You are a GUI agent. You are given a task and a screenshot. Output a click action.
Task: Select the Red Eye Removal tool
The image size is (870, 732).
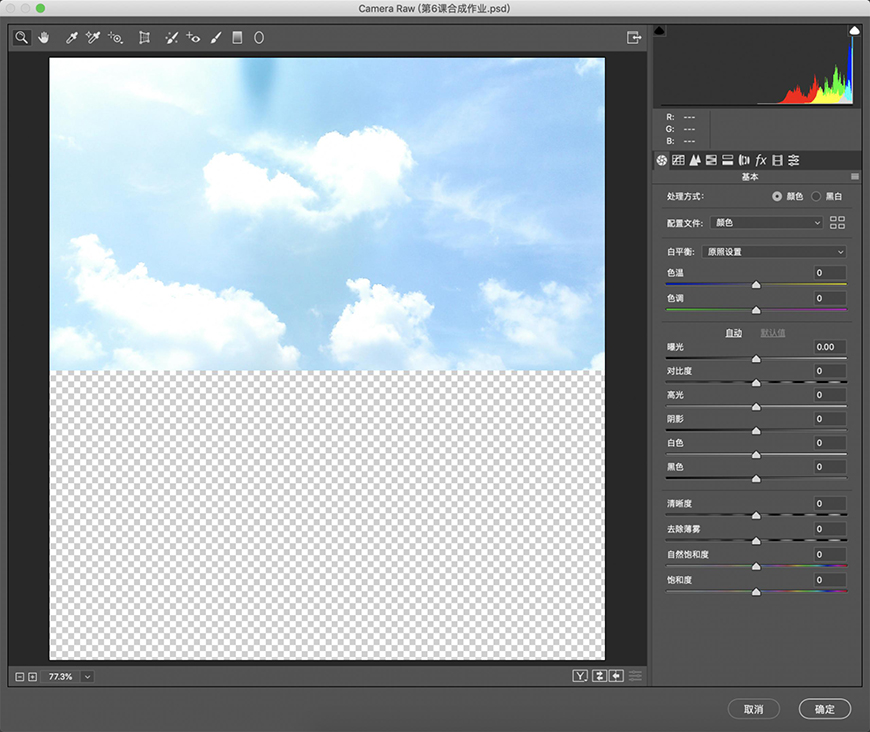[193, 38]
